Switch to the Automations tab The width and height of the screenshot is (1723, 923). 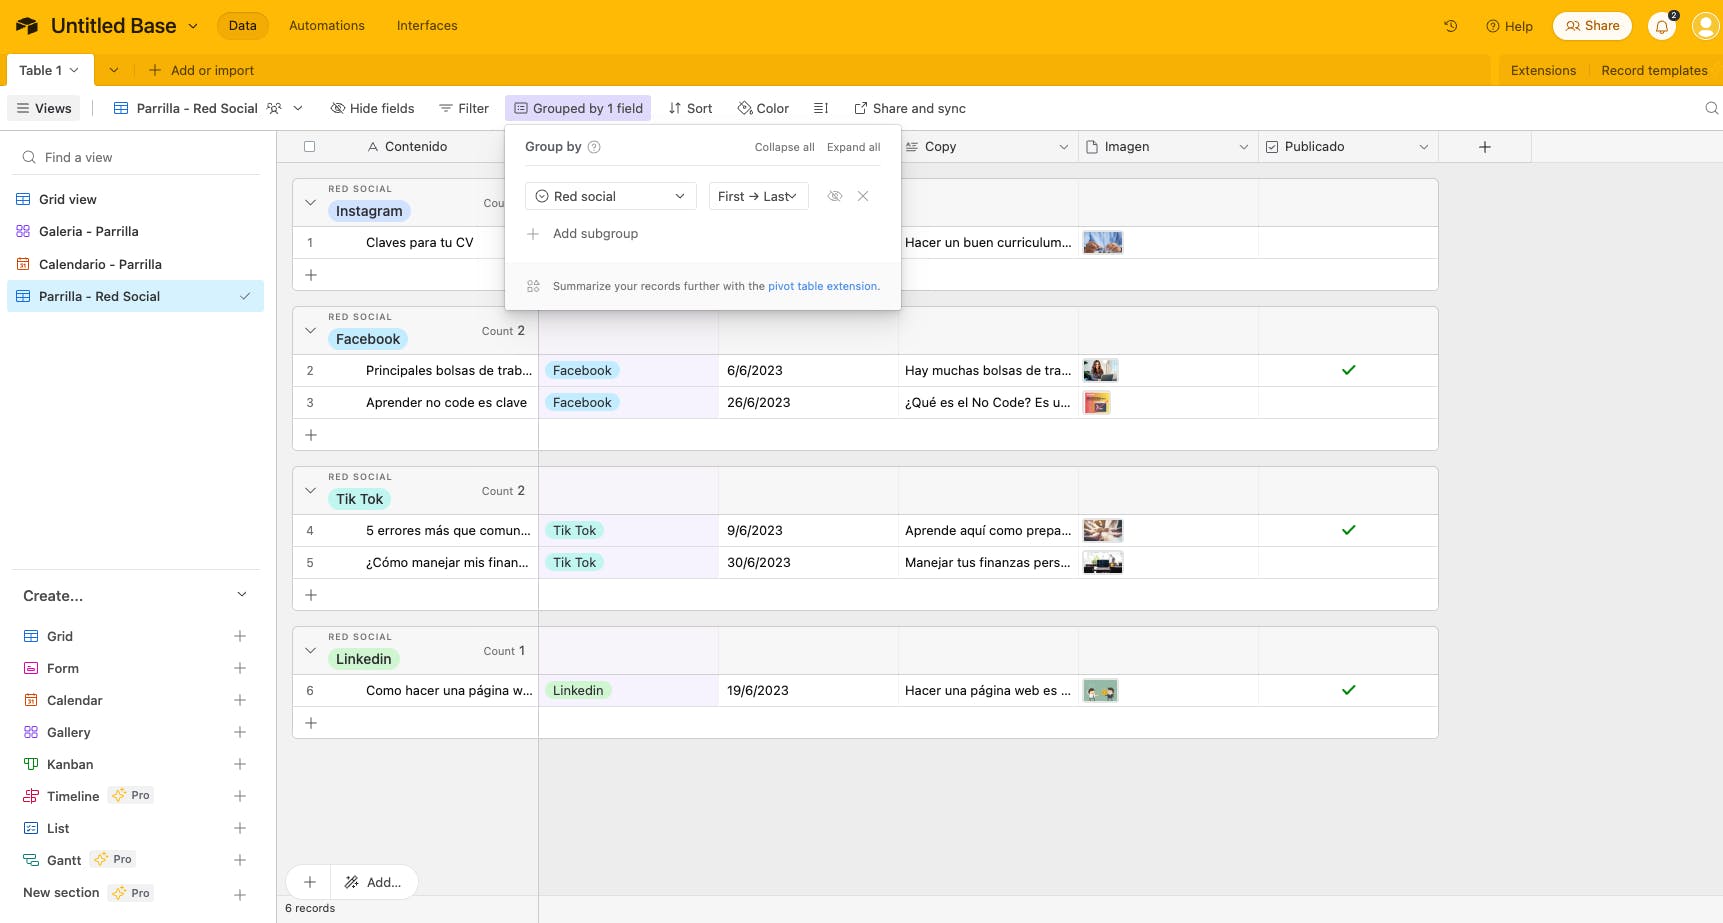(327, 26)
